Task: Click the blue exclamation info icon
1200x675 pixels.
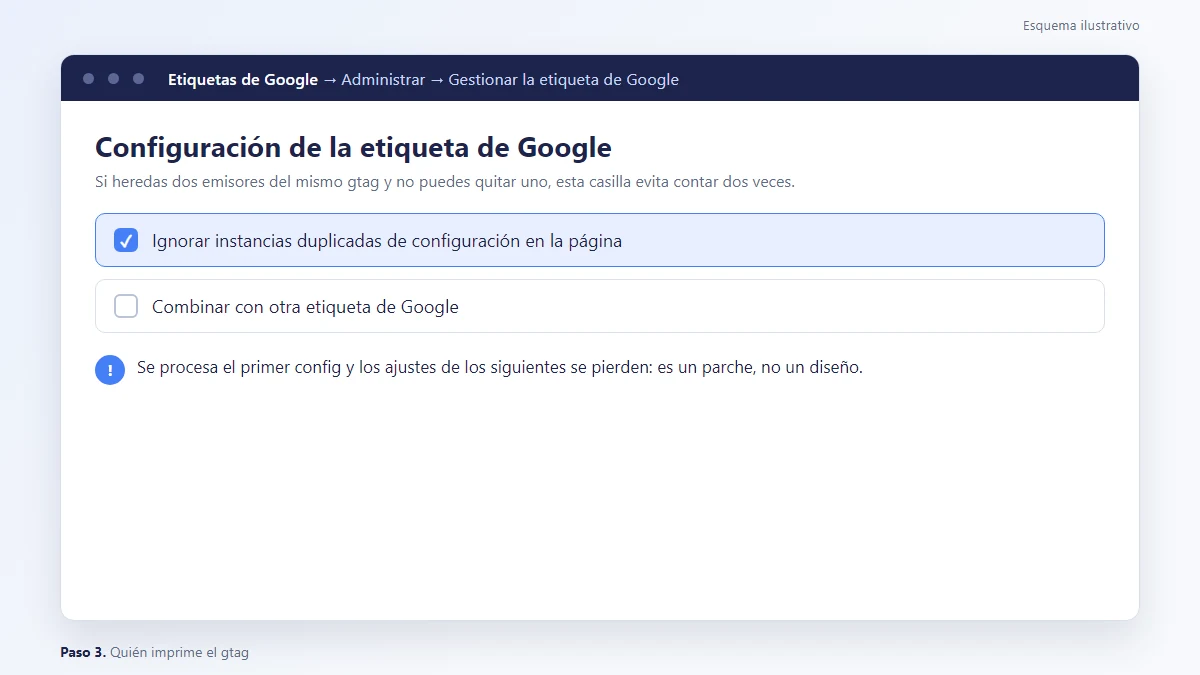Action: [x=110, y=369]
